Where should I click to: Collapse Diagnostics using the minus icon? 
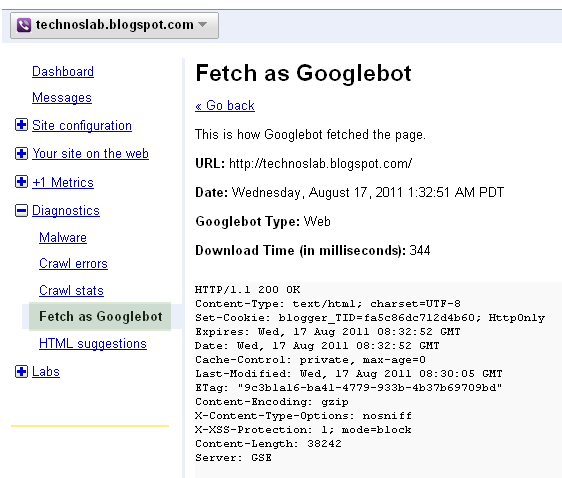click(21, 210)
